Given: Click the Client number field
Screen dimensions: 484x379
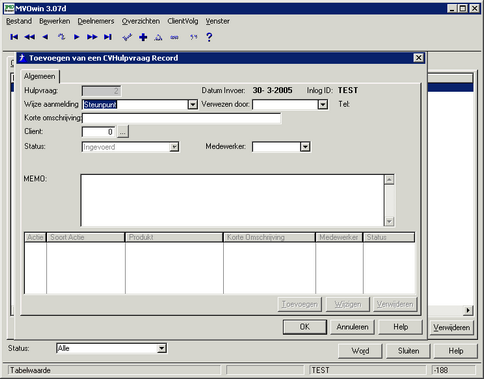Looking at the screenshot, I should tap(98, 132).
